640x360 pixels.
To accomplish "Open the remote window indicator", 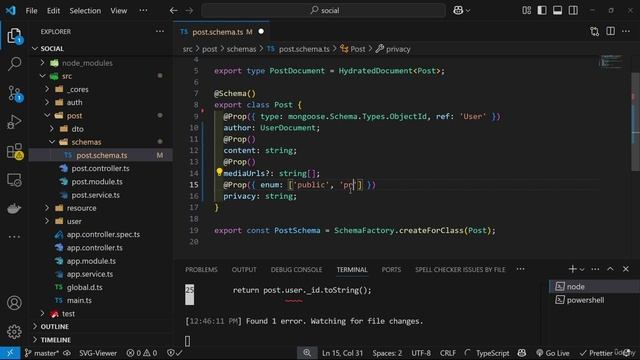I will point(10,353).
